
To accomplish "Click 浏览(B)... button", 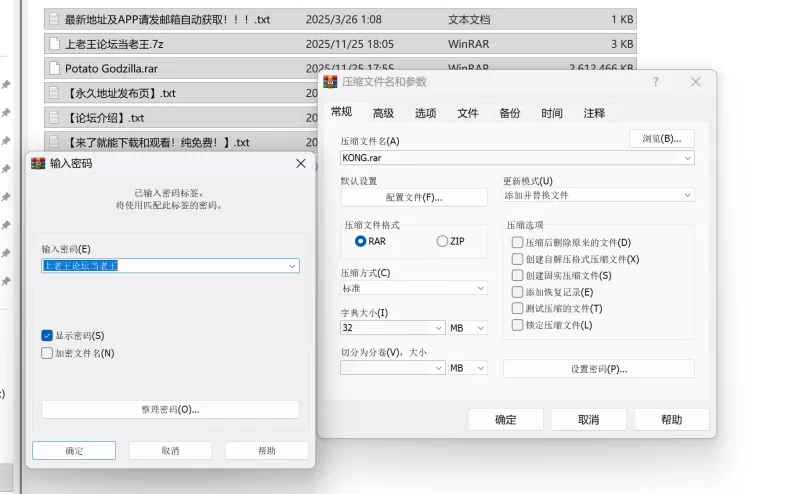I will pyautogui.click(x=662, y=139).
